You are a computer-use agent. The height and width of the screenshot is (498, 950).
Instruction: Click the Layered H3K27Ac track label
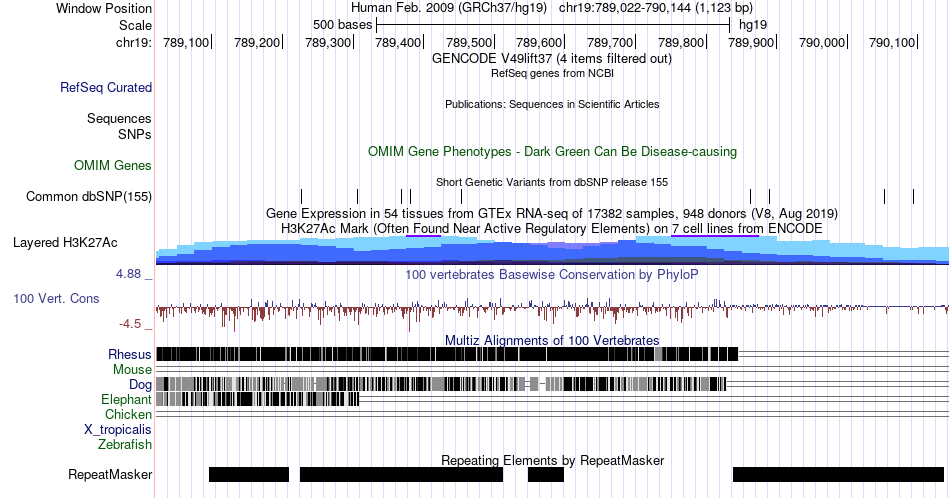tap(65, 242)
